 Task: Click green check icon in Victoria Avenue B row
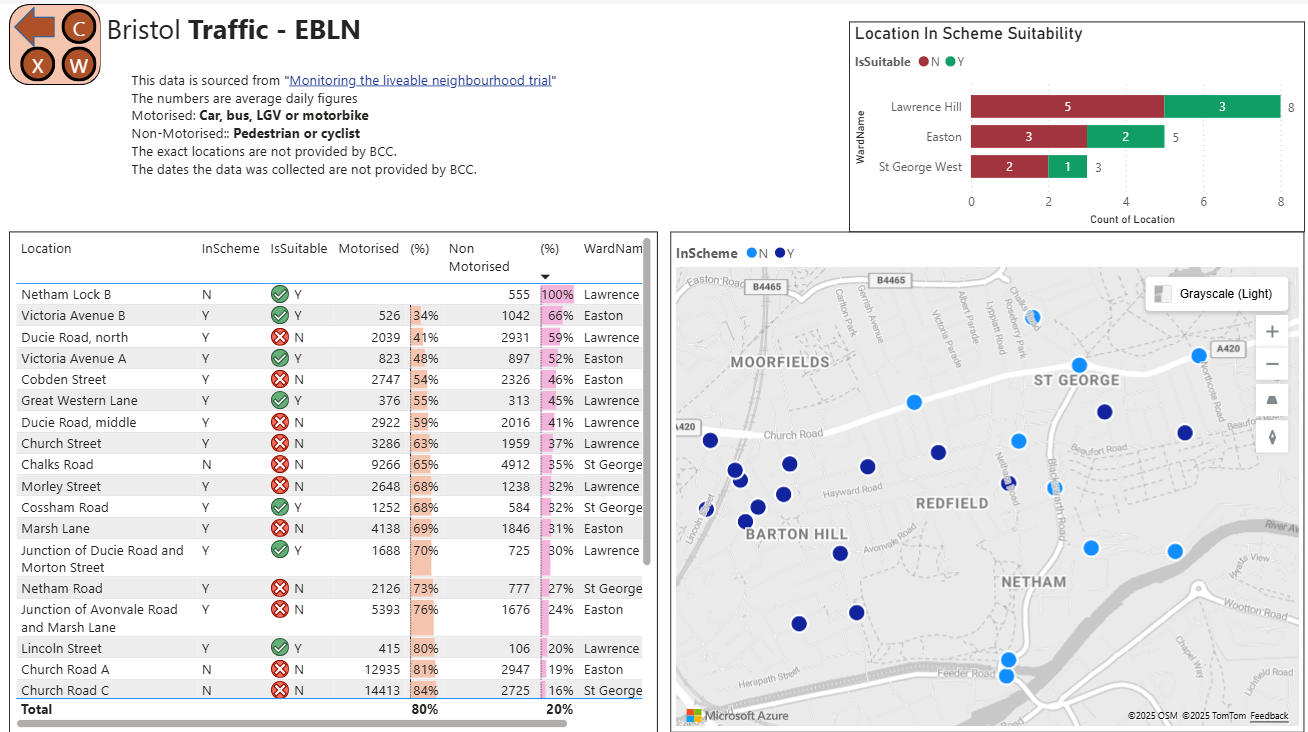pyautogui.click(x=279, y=315)
